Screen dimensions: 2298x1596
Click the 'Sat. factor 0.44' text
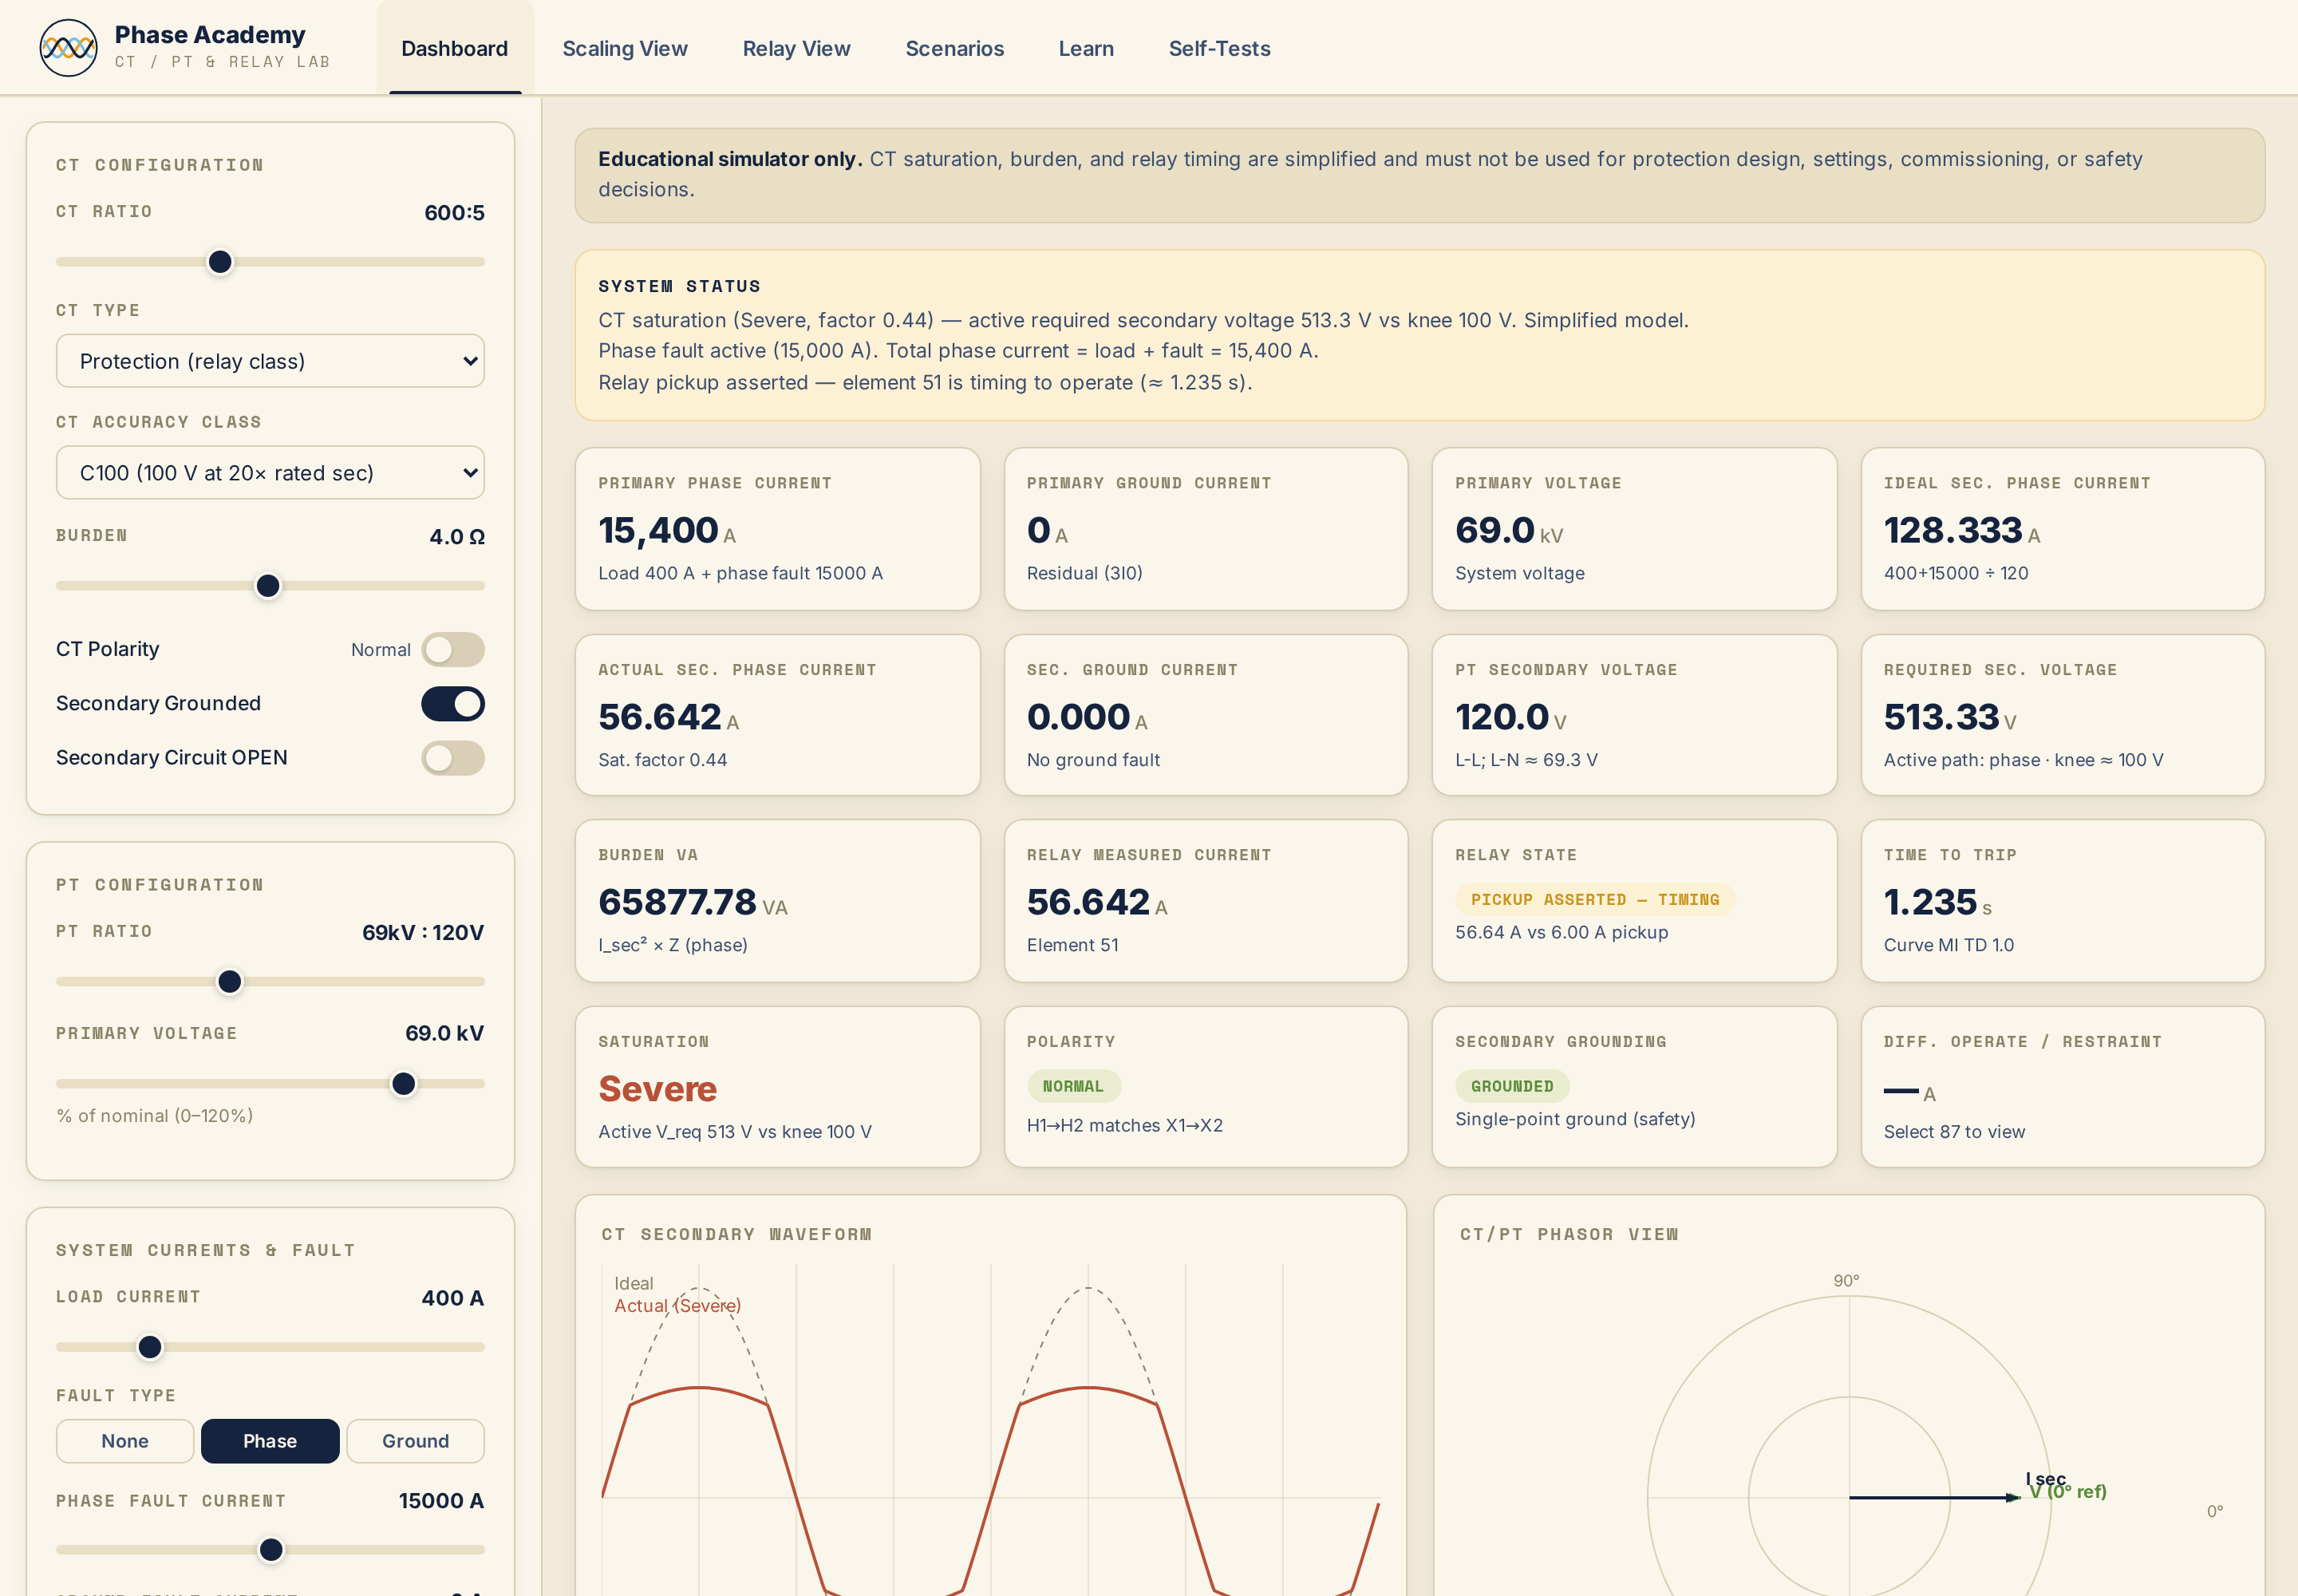tap(662, 760)
